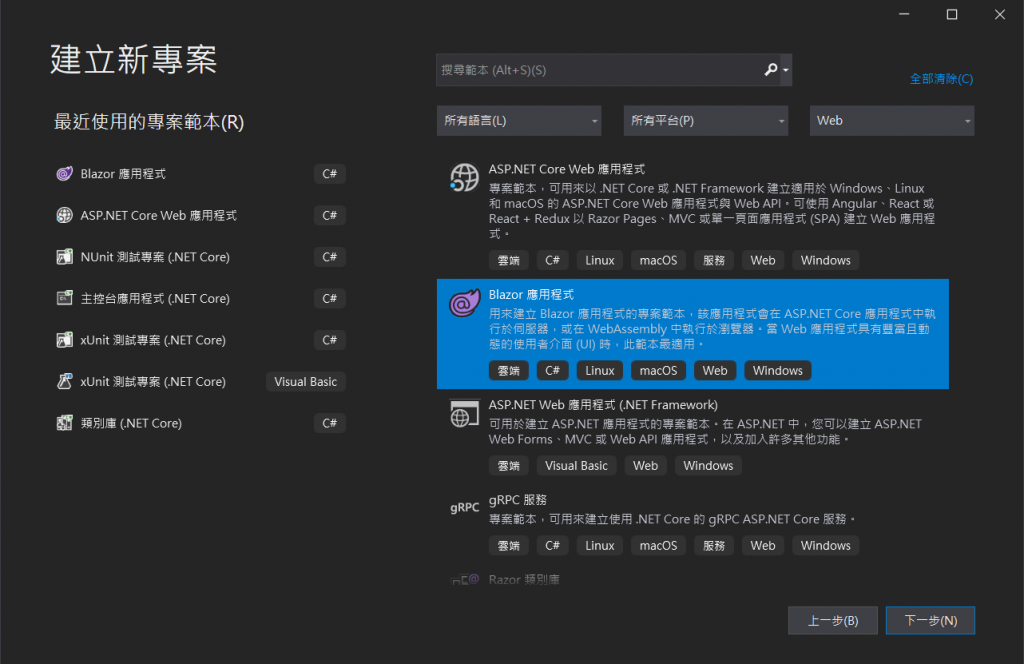The image size is (1024, 664).
Task: Select recent ASP.NET Core Web application
Action: tap(200, 215)
